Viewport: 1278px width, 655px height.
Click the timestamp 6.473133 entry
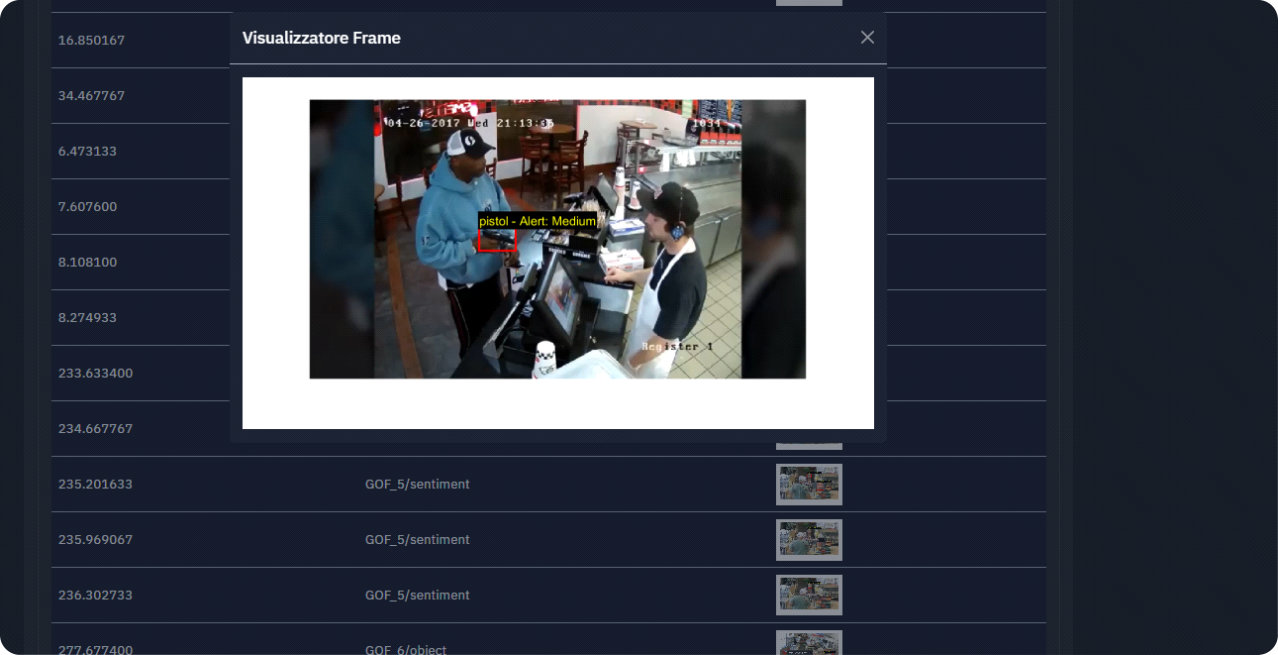click(86, 151)
